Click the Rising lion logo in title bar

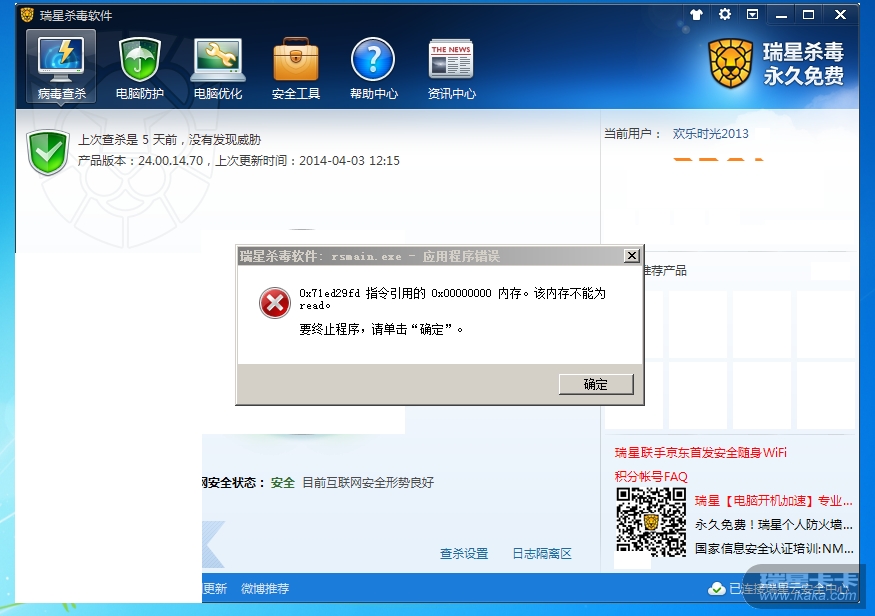pos(27,15)
